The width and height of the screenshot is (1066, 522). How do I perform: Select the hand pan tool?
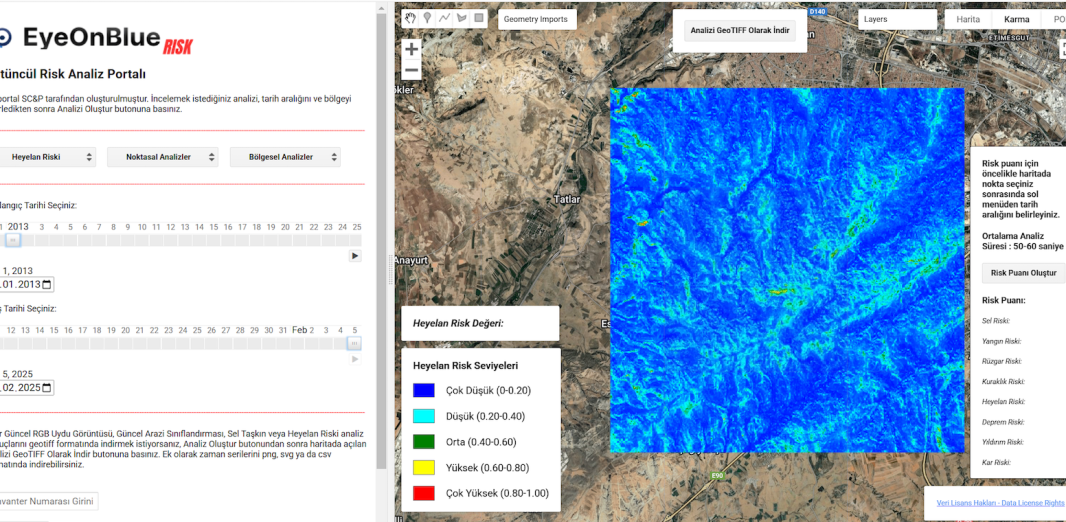pyautogui.click(x=410, y=18)
